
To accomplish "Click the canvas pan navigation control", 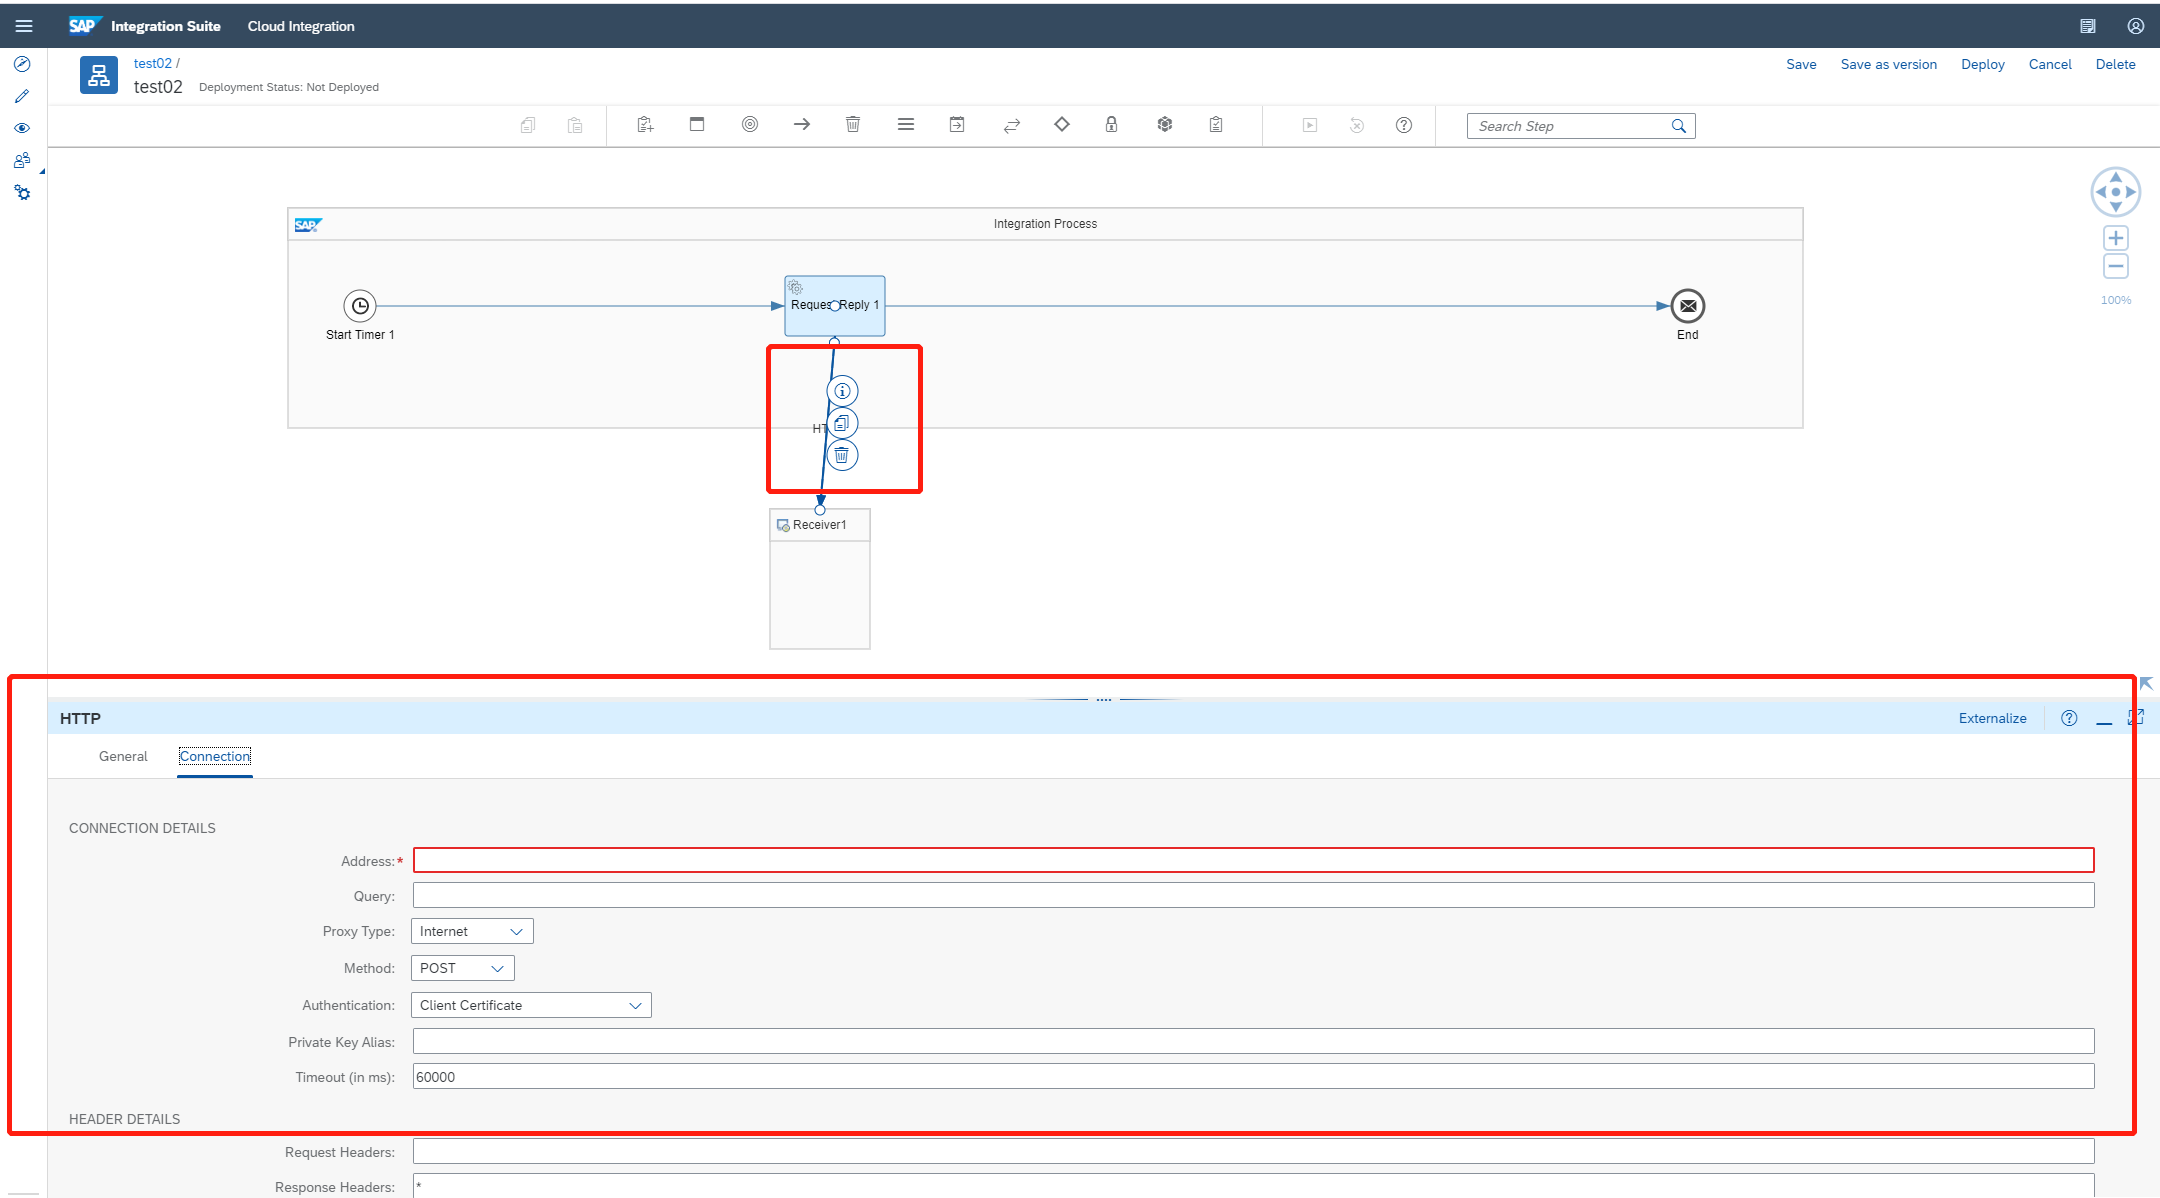I will pos(2116,192).
